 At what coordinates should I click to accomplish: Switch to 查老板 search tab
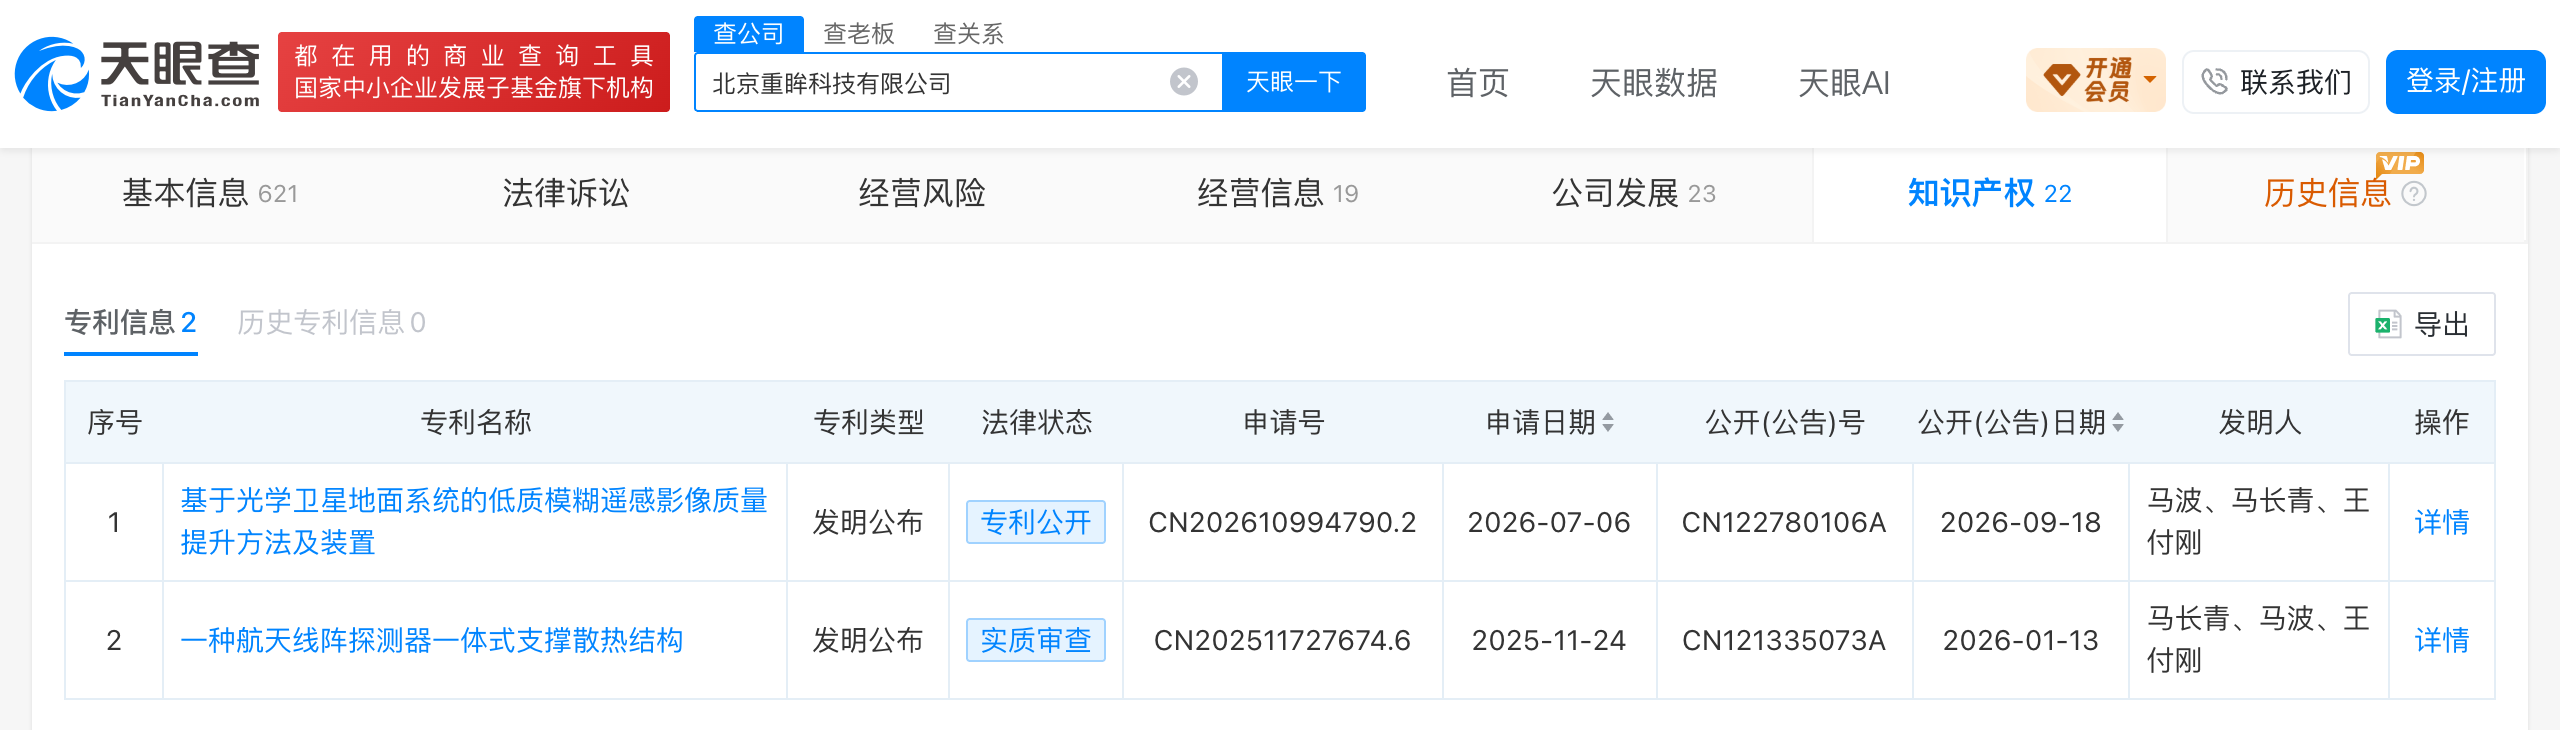tap(858, 34)
